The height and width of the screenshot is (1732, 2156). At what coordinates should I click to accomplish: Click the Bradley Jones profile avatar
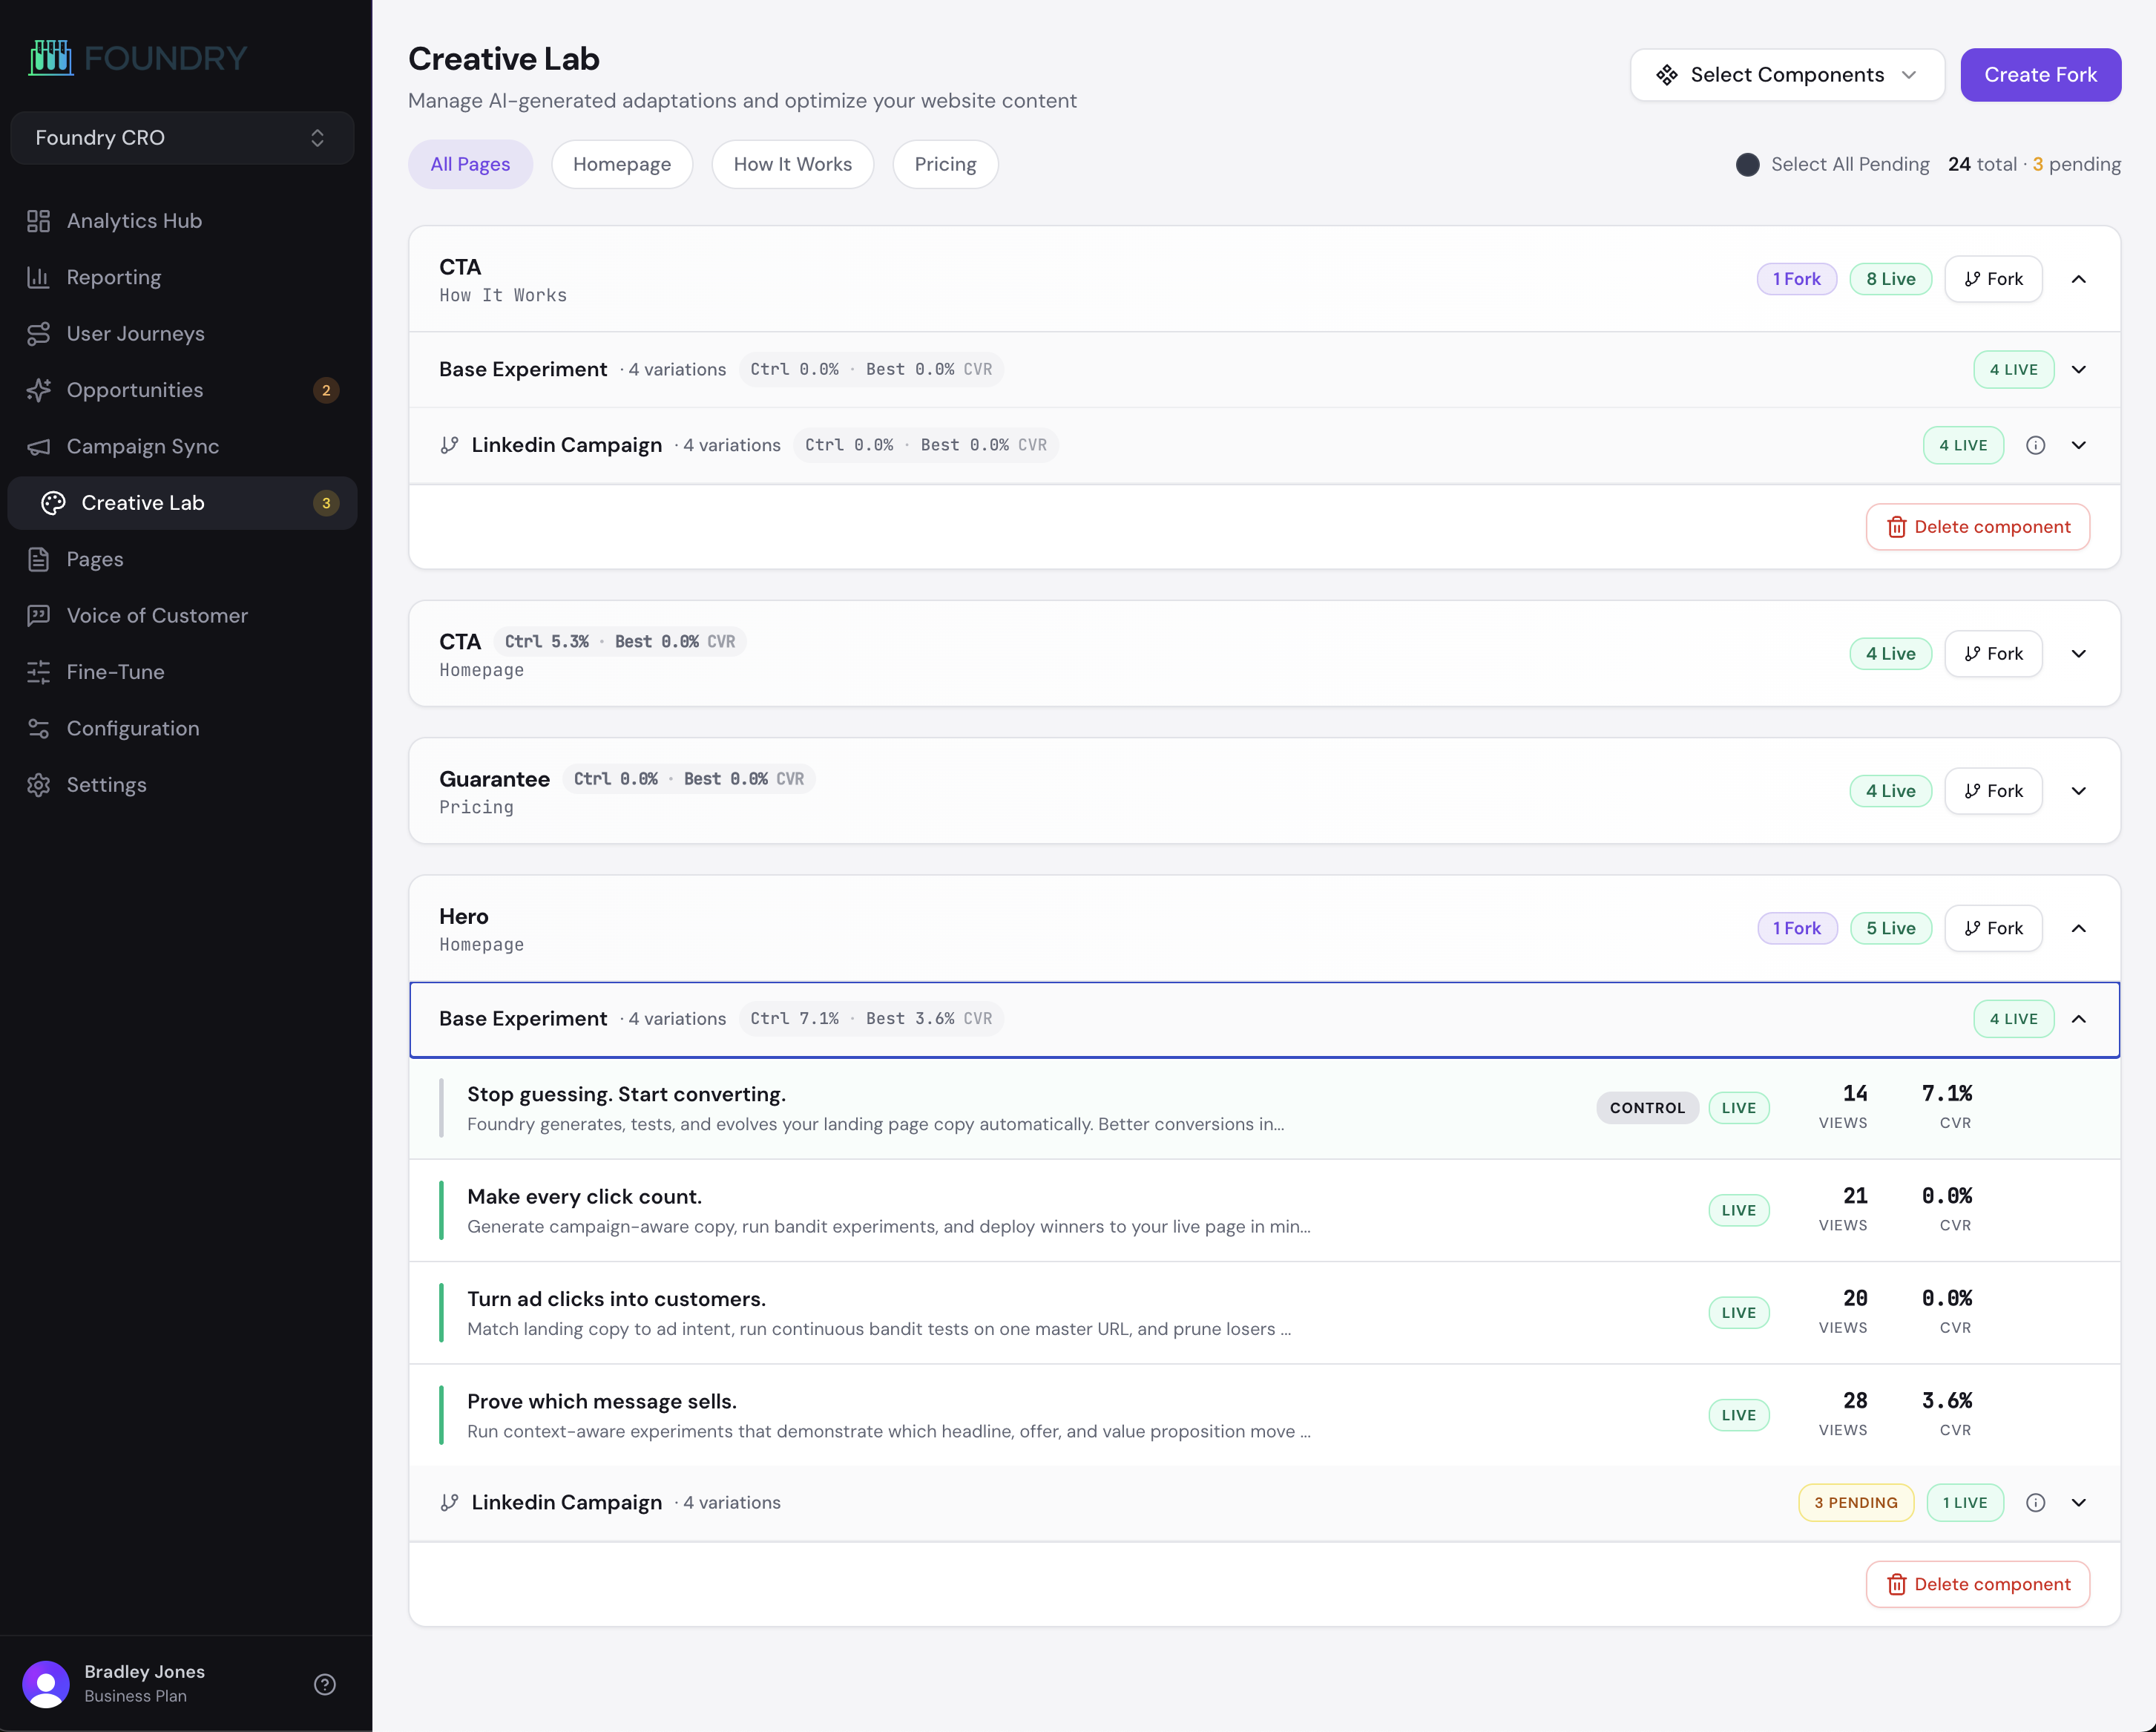click(46, 1684)
